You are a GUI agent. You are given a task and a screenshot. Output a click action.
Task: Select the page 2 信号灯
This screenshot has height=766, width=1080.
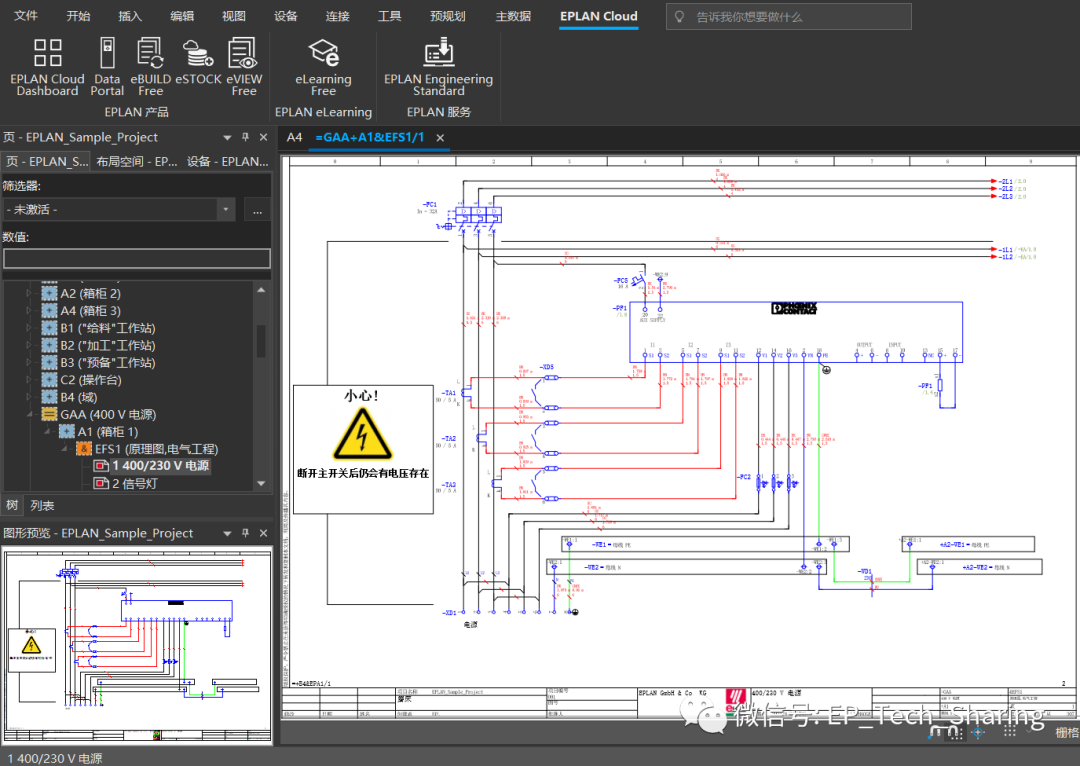pyautogui.click(x=135, y=483)
